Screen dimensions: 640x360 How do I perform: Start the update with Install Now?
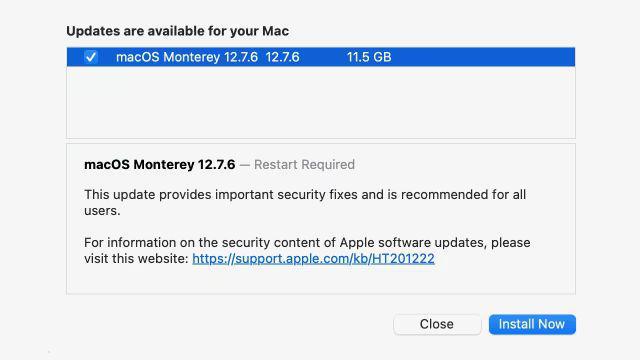(x=532, y=324)
